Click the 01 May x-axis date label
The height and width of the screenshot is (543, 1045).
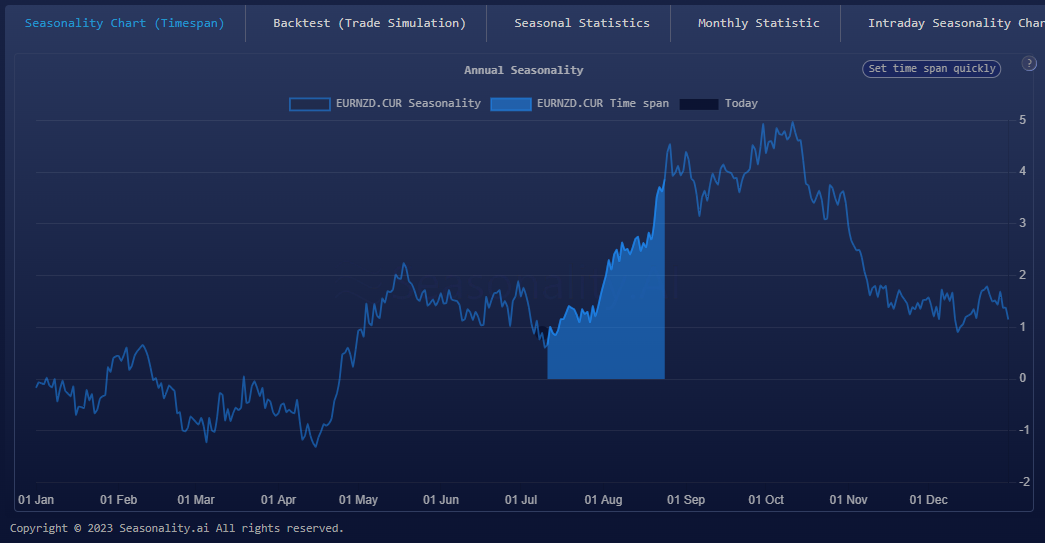coord(358,499)
